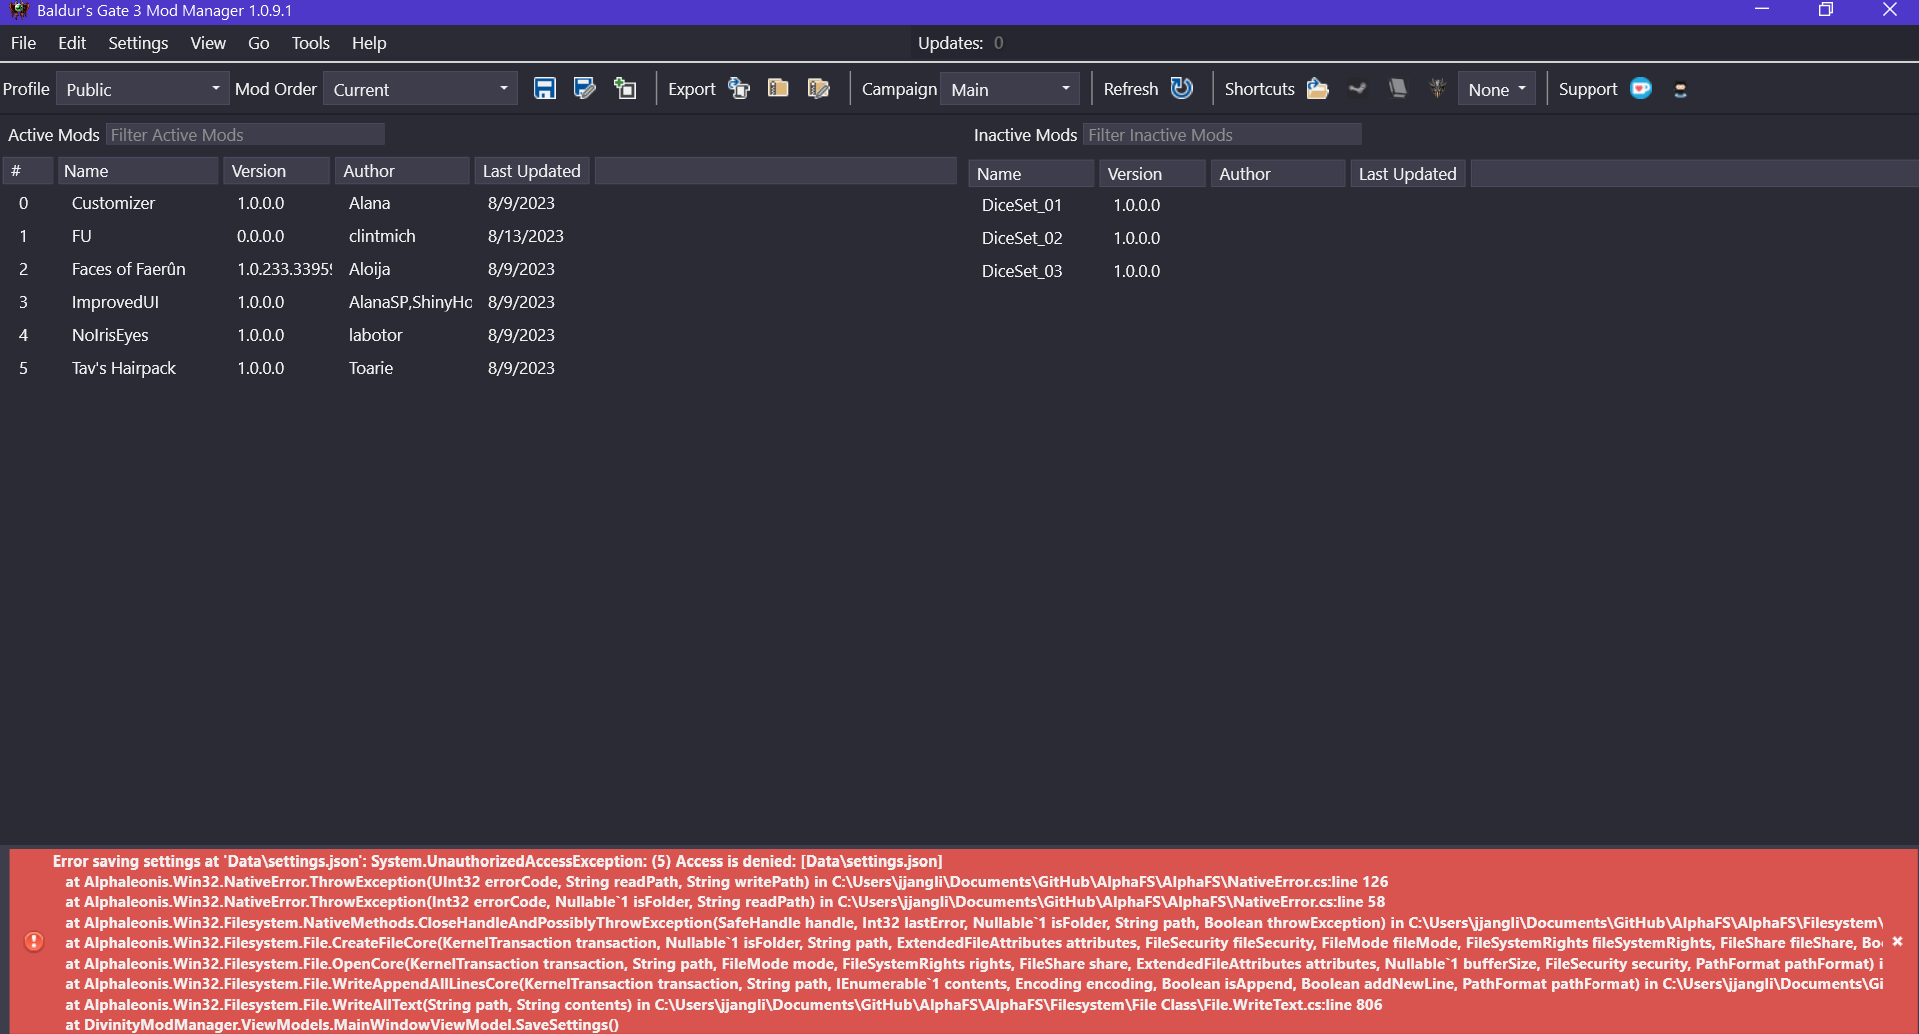Screen dimensions: 1919x1034
Task: Click the save-as load order icon
Action: [585, 88]
